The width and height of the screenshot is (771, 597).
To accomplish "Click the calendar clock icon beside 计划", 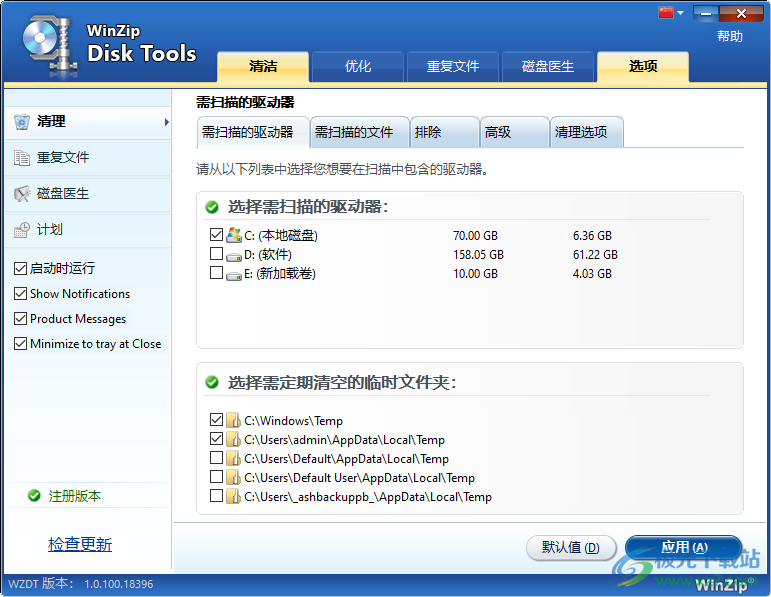I will (x=22, y=230).
